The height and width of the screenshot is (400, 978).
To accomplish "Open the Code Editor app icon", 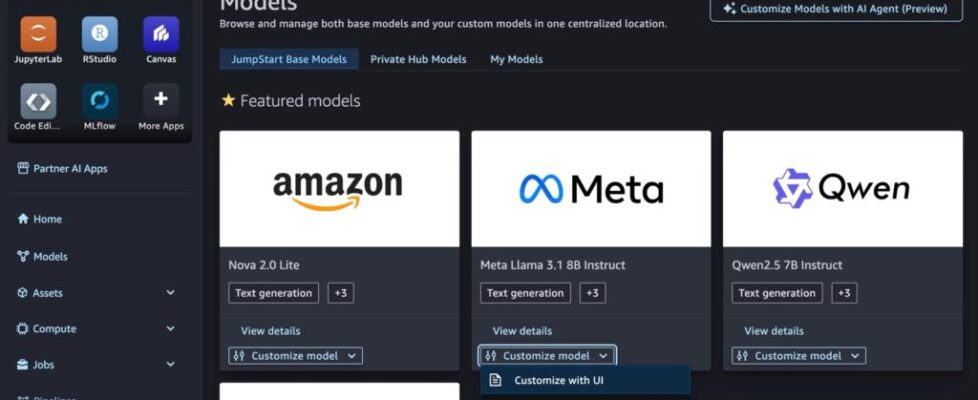I will (x=38, y=101).
